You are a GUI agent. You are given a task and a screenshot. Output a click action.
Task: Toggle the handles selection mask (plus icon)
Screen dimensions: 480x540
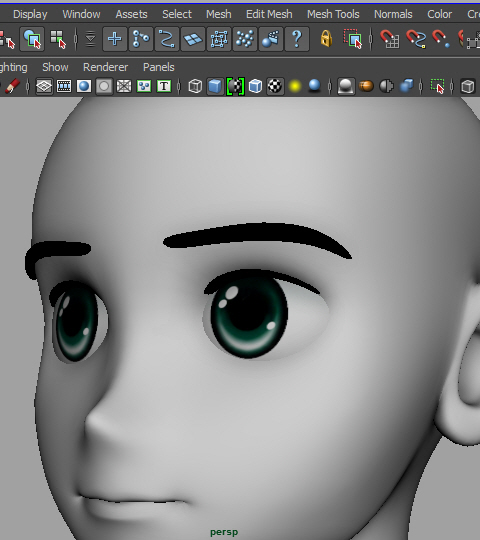(x=115, y=39)
